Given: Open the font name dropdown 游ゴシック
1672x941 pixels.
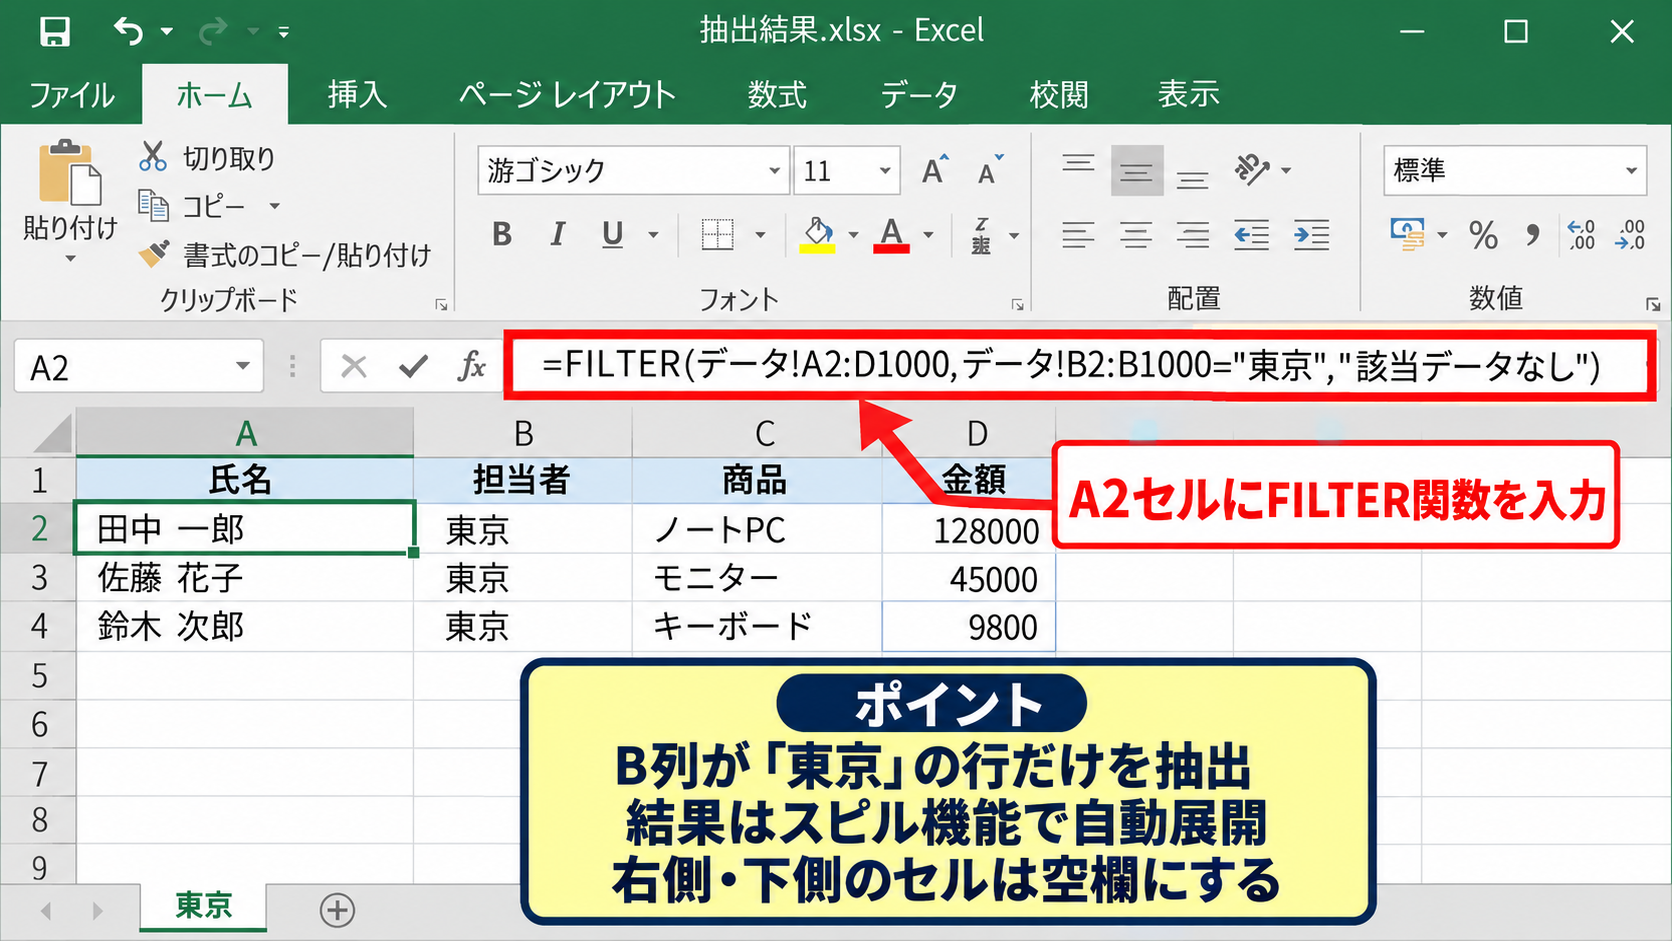Looking at the screenshot, I should (774, 171).
